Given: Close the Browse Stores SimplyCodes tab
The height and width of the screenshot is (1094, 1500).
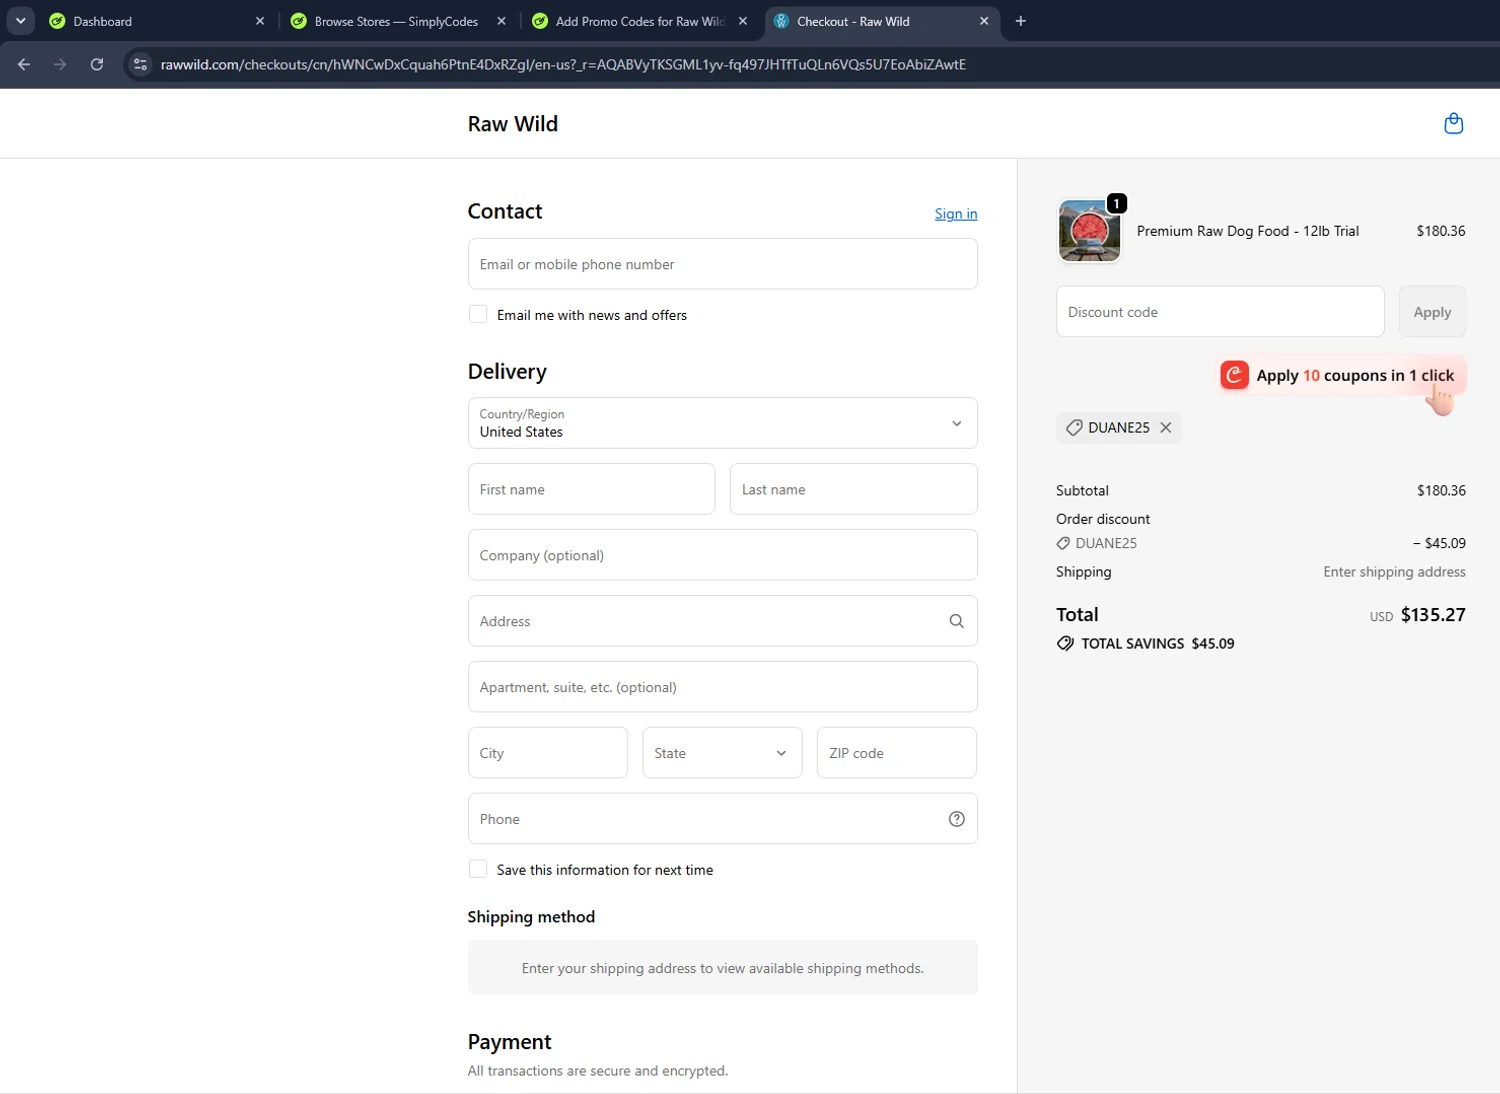Looking at the screenshot, I should (x=501, y=21).
